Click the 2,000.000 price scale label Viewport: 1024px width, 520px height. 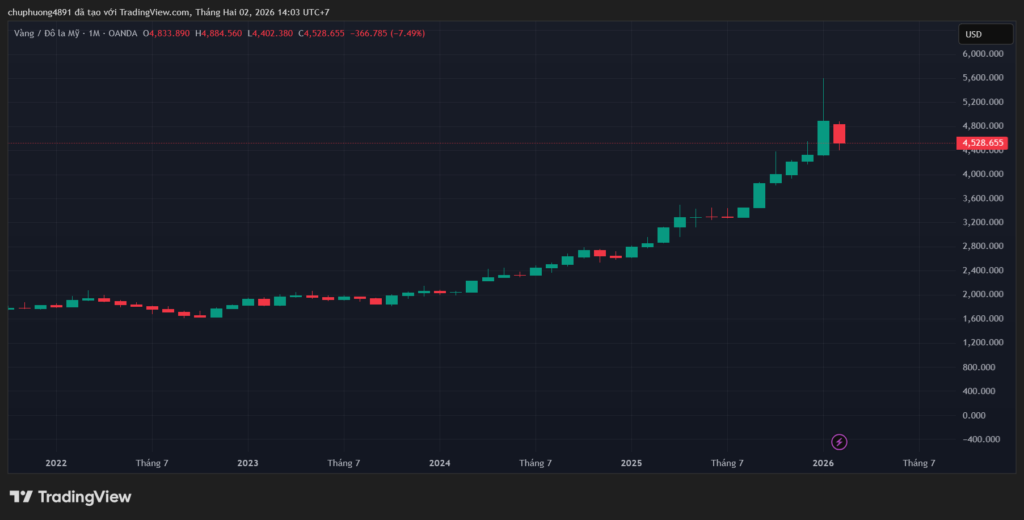coord(980,295)
